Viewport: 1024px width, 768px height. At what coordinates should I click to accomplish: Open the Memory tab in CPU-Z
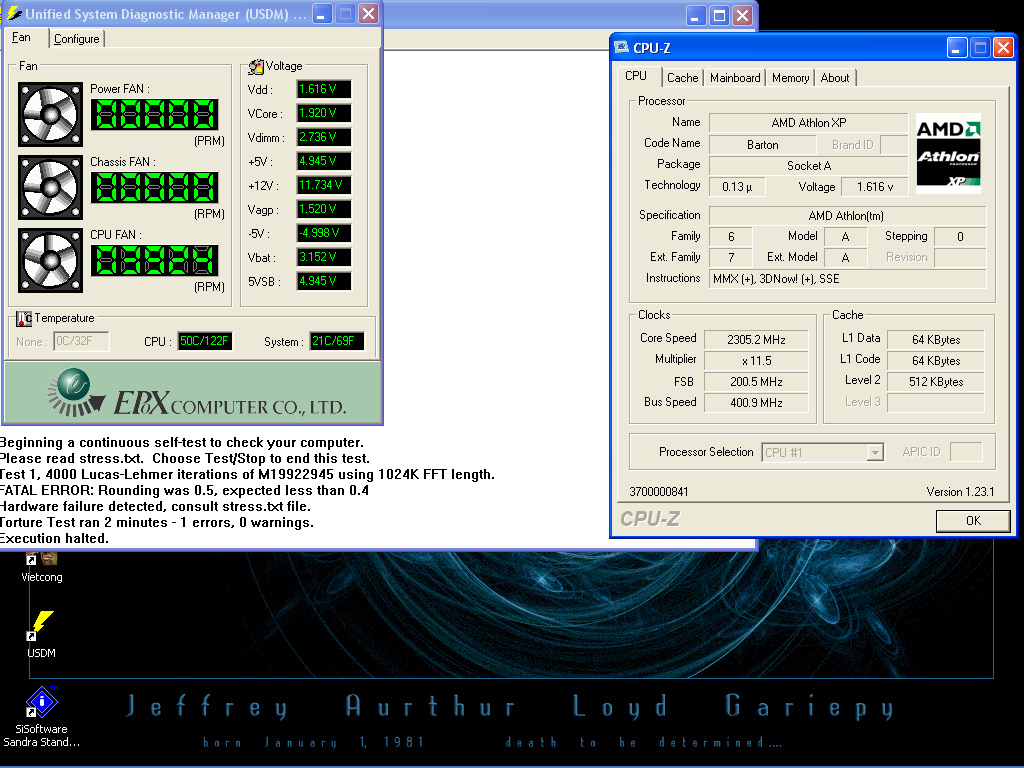tap(790, 78)
